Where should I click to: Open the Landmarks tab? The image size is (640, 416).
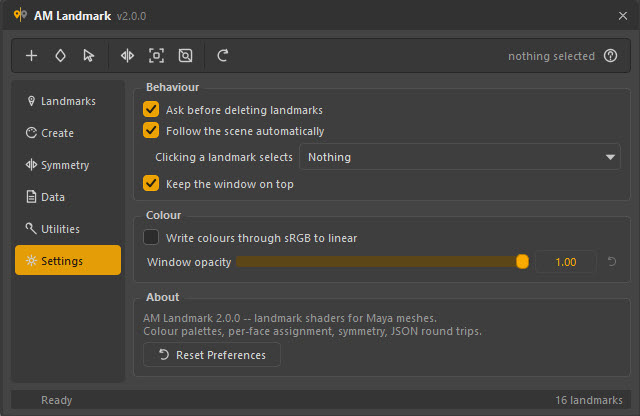pos(68,101)
